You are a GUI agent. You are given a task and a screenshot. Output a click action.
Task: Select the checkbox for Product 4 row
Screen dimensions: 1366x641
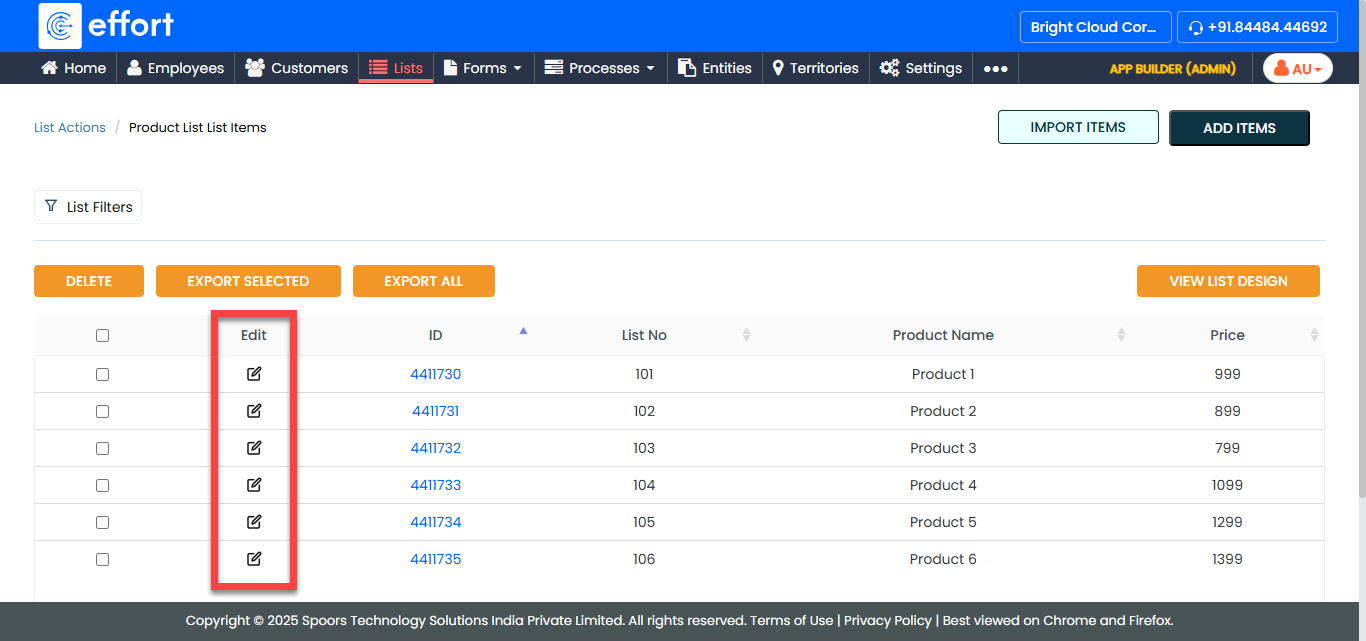tap(102, 485)
